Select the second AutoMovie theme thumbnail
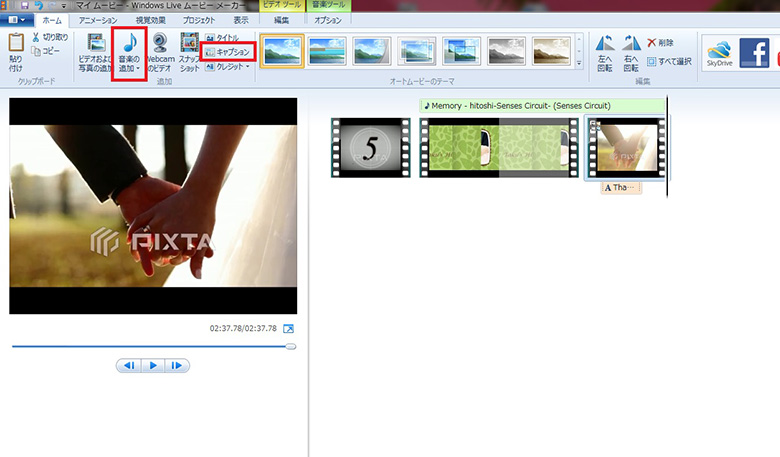 (327, 51)
